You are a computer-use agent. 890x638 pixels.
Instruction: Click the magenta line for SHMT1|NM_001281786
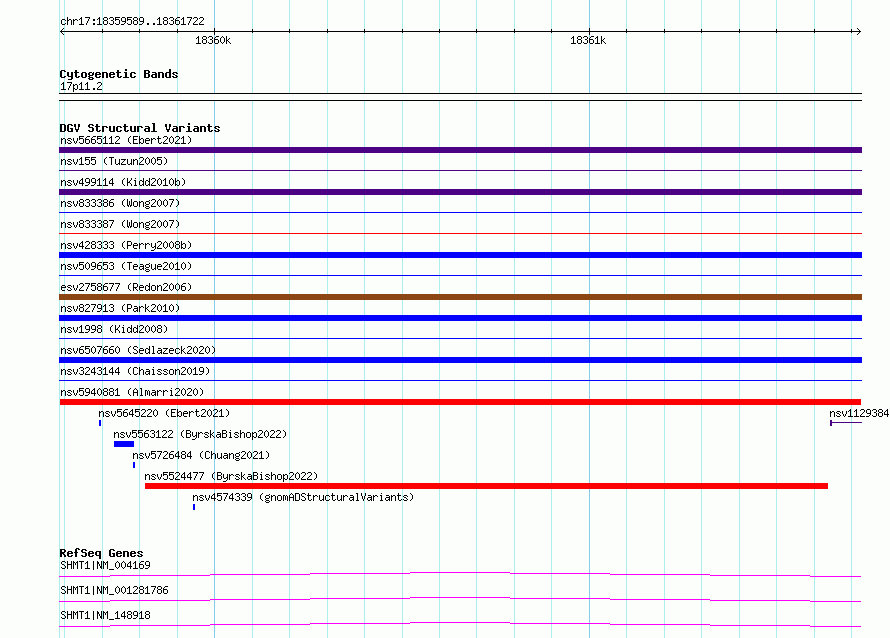460,599
